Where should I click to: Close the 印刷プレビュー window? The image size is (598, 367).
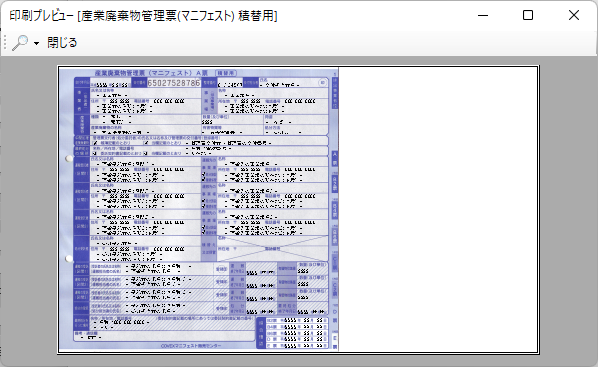(x=574, y=15)
